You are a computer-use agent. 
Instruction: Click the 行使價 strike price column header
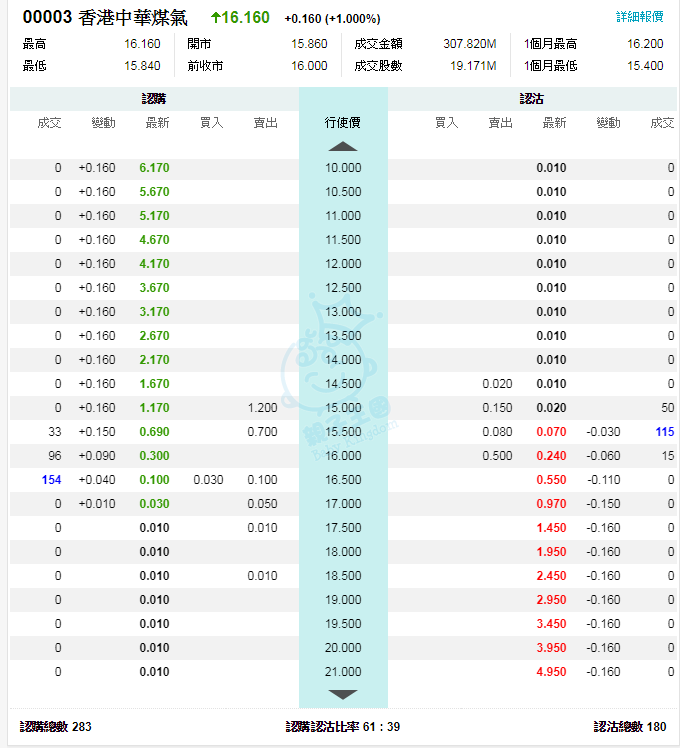click(x=343, y=123)
